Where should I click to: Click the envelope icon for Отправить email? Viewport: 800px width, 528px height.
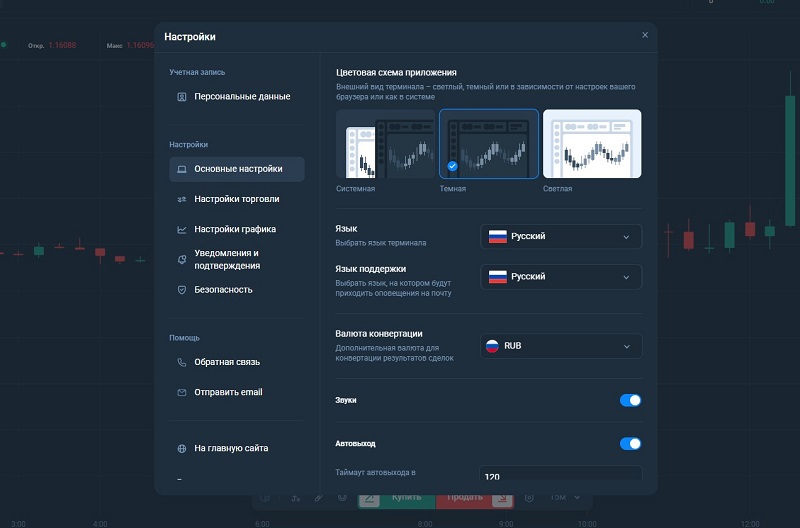(182, 393)
